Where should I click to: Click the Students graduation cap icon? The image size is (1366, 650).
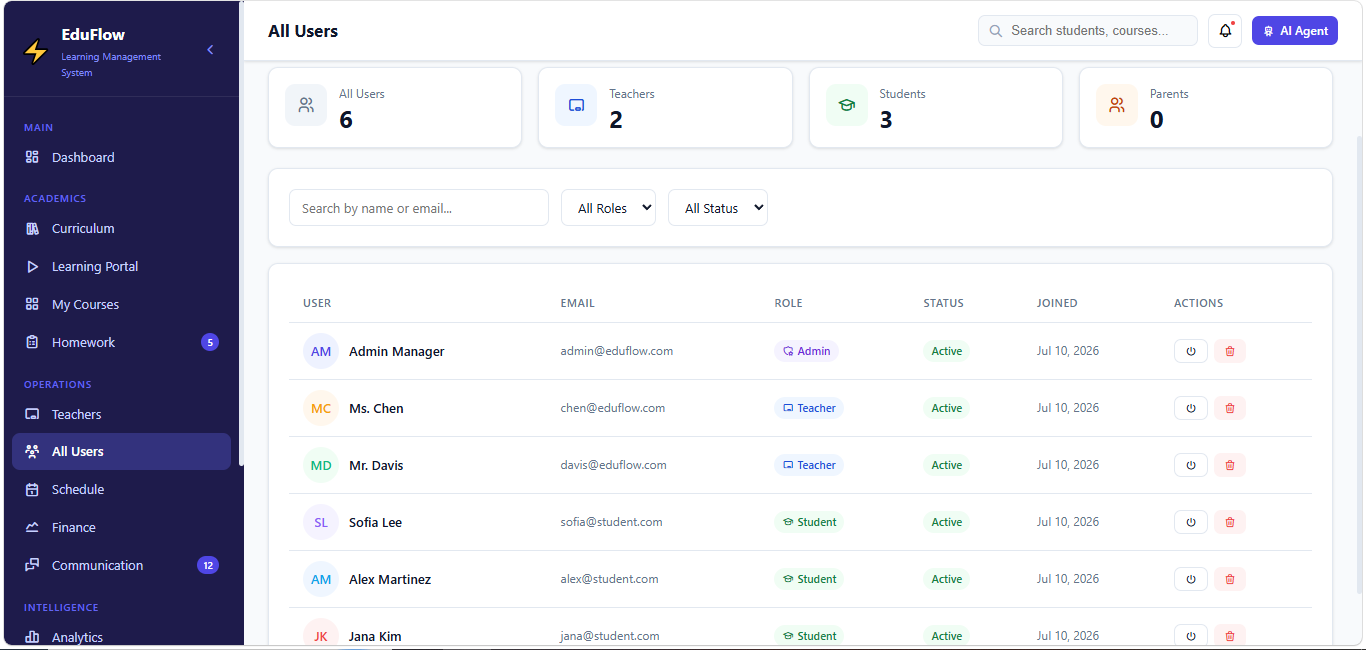tap(847, 105)
